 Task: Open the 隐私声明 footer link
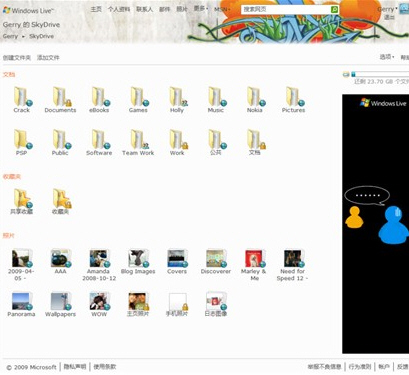click(x=75, y=367)
